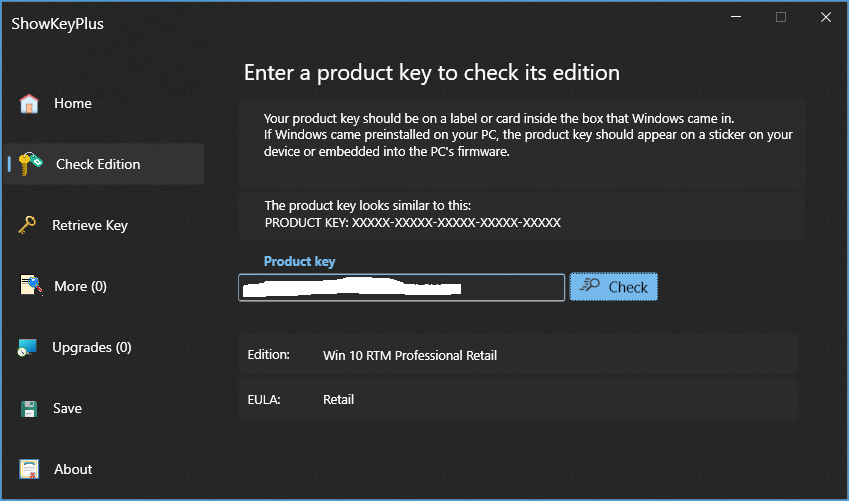Open Upgrades (0) section
The image size is (849, 501).
(92, 347)
